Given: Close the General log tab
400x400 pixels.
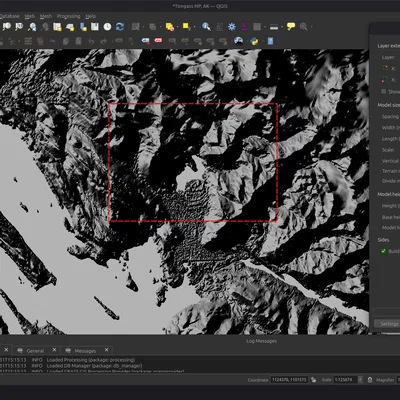Looking at the screenshot, I should pyautogui.click(x=54, y=350).
